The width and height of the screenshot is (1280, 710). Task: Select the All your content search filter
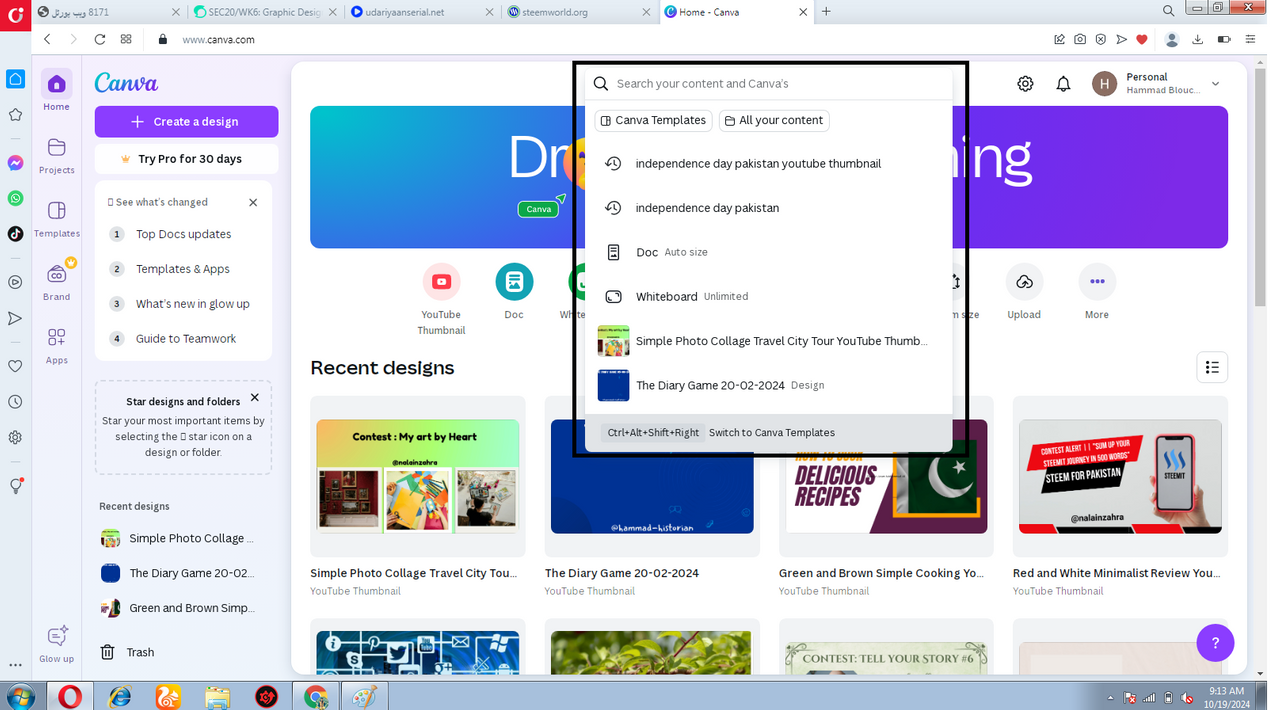coord(774,120)
